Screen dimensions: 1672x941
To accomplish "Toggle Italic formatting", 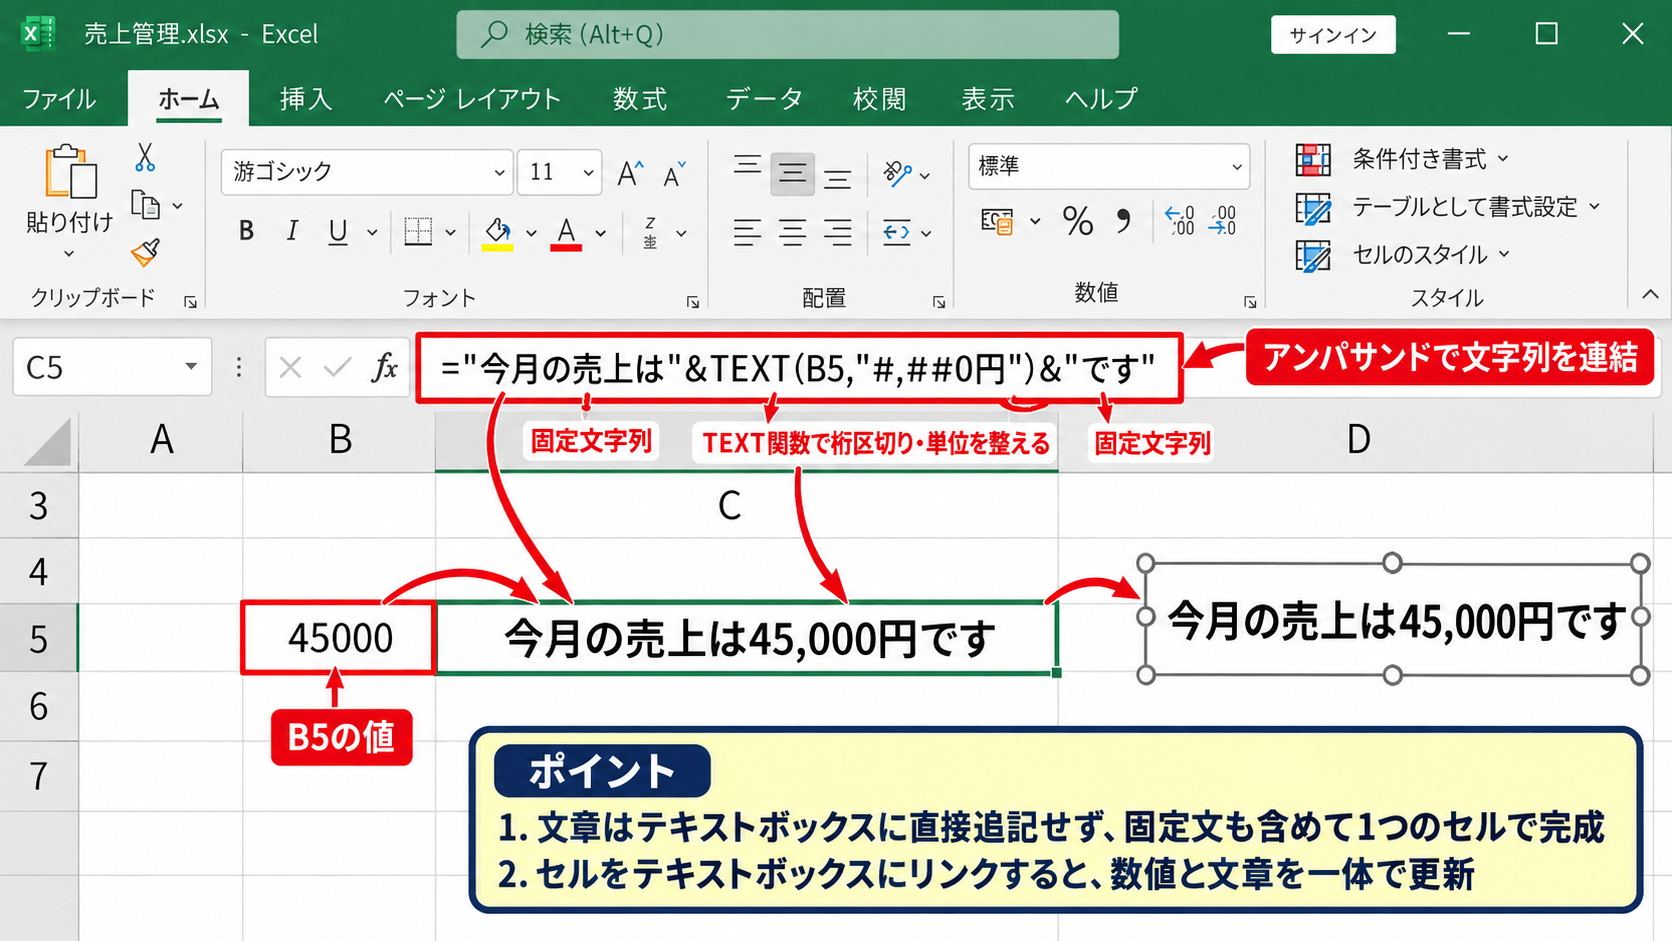I will pyautogui.click(x=292, y=232).
